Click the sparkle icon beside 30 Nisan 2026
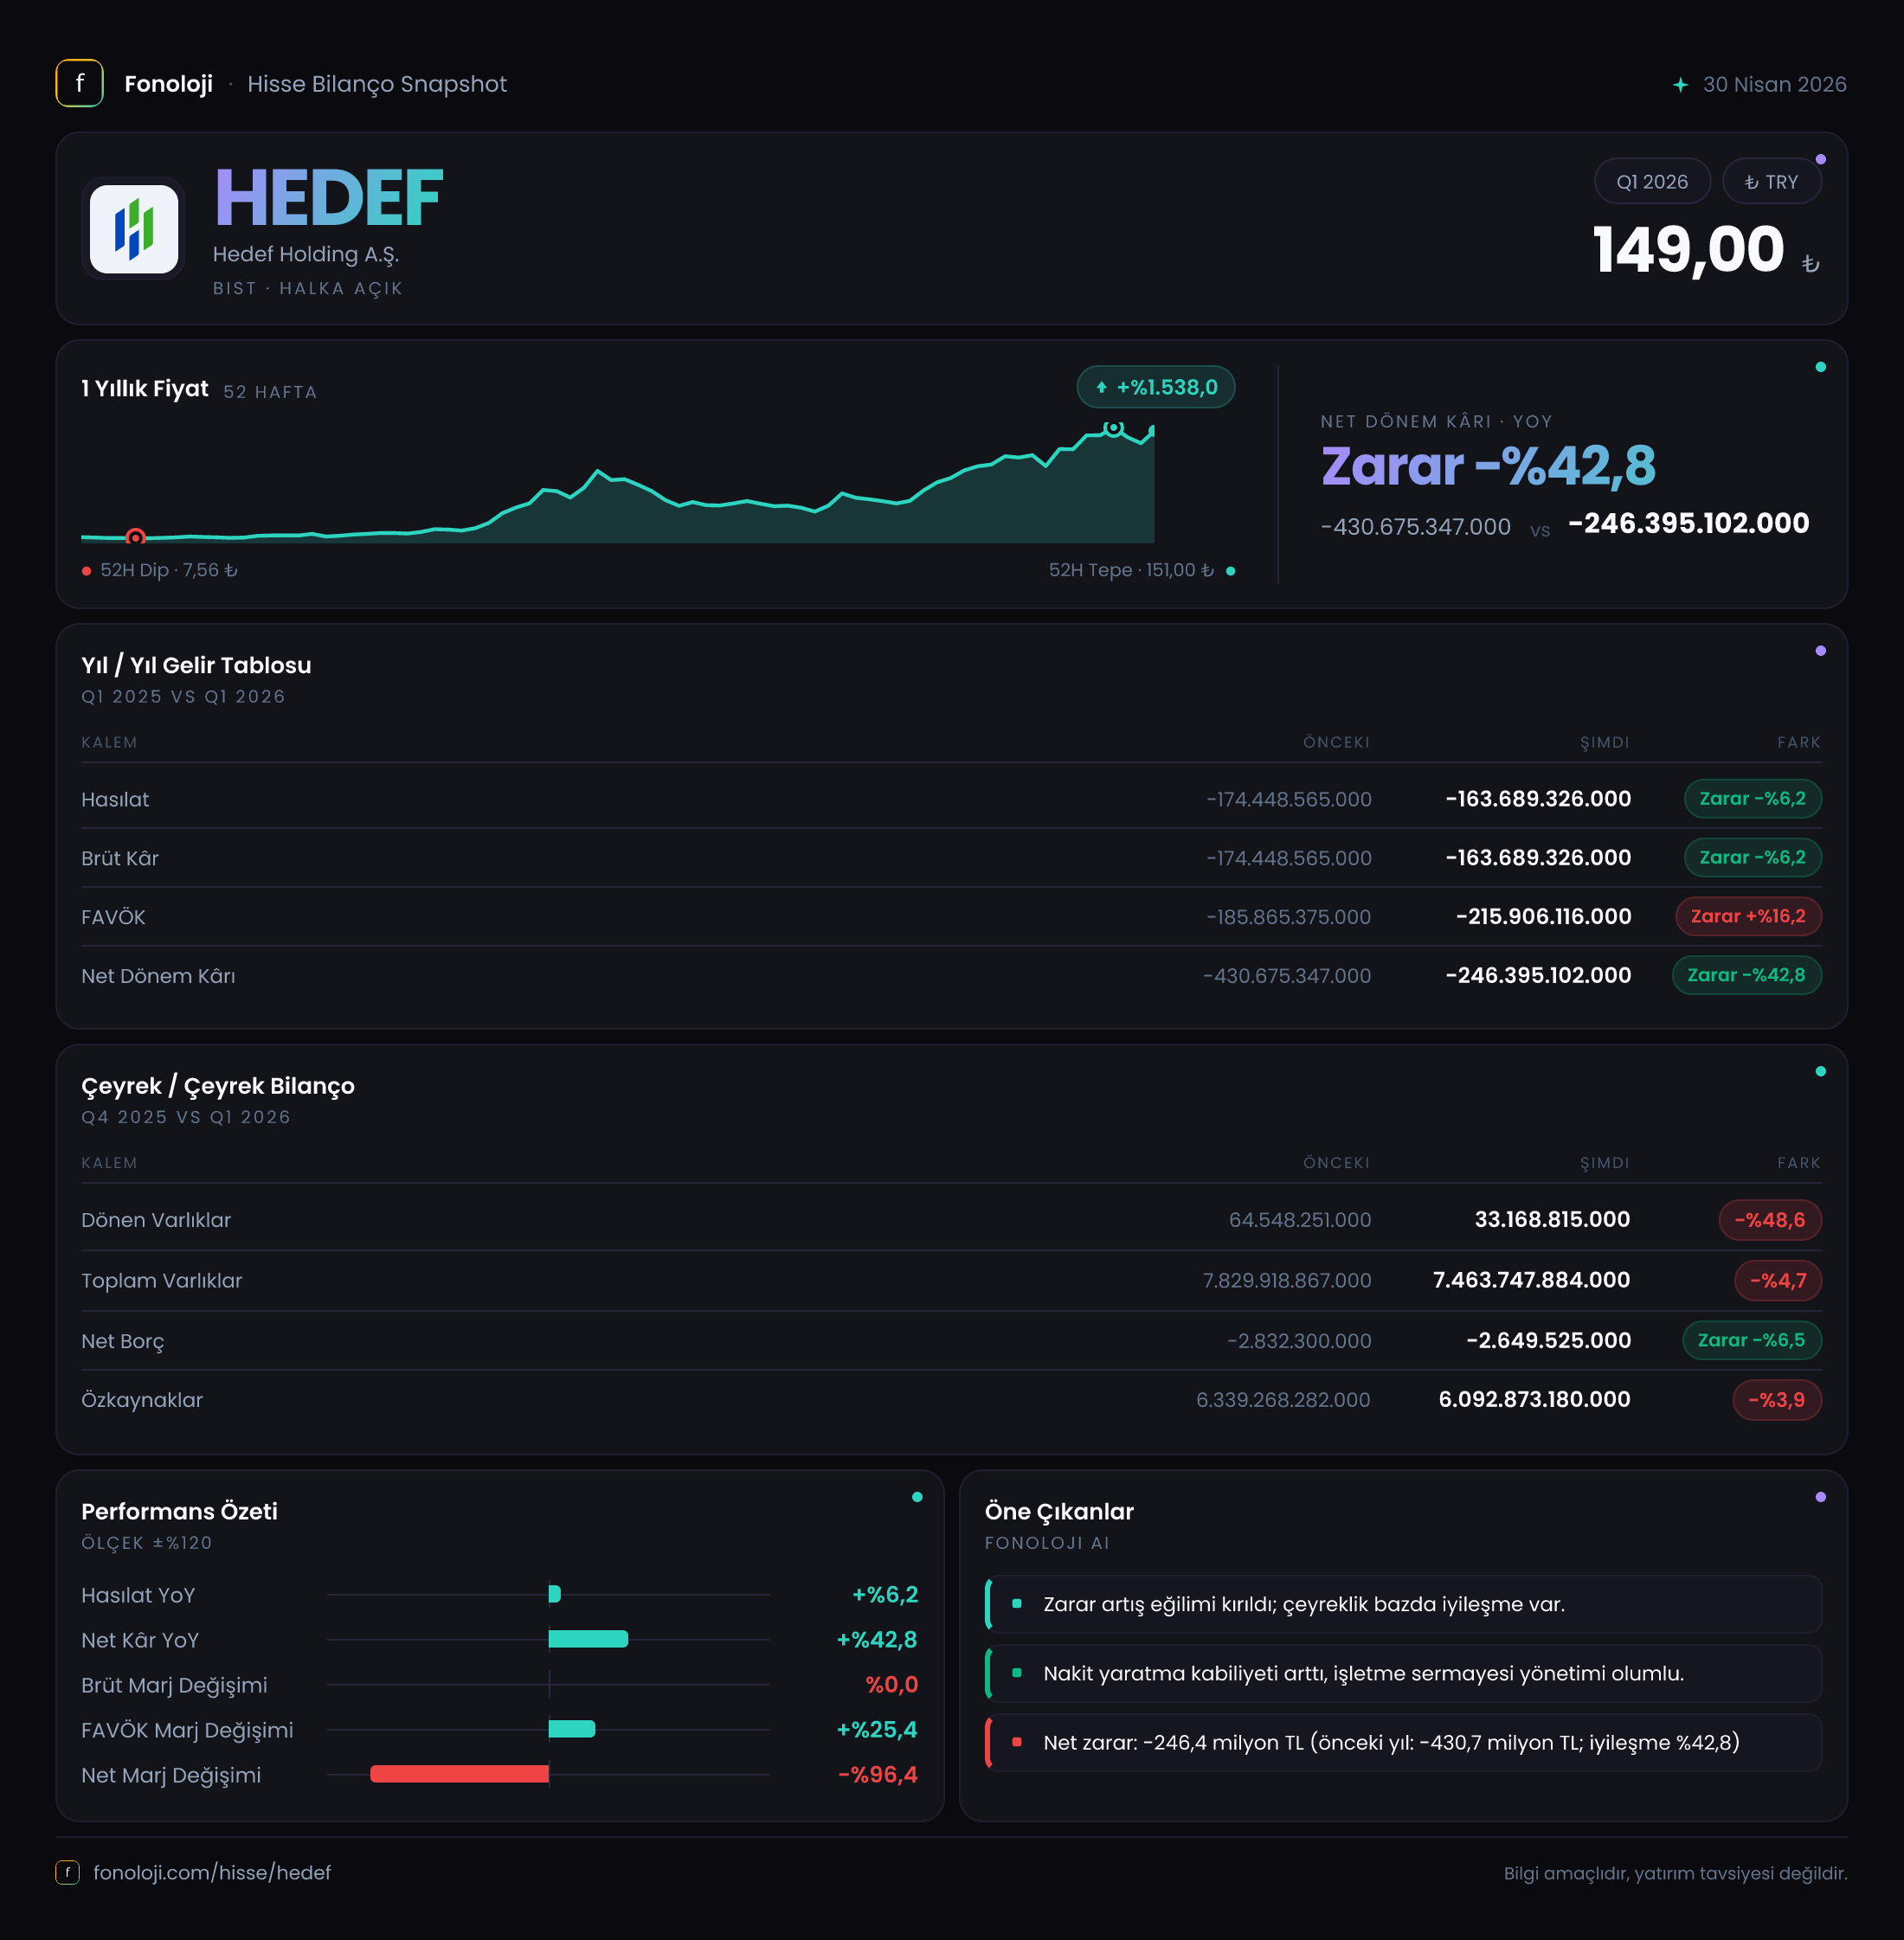Viewport: 1904px width, 1940px height. 1680,85
